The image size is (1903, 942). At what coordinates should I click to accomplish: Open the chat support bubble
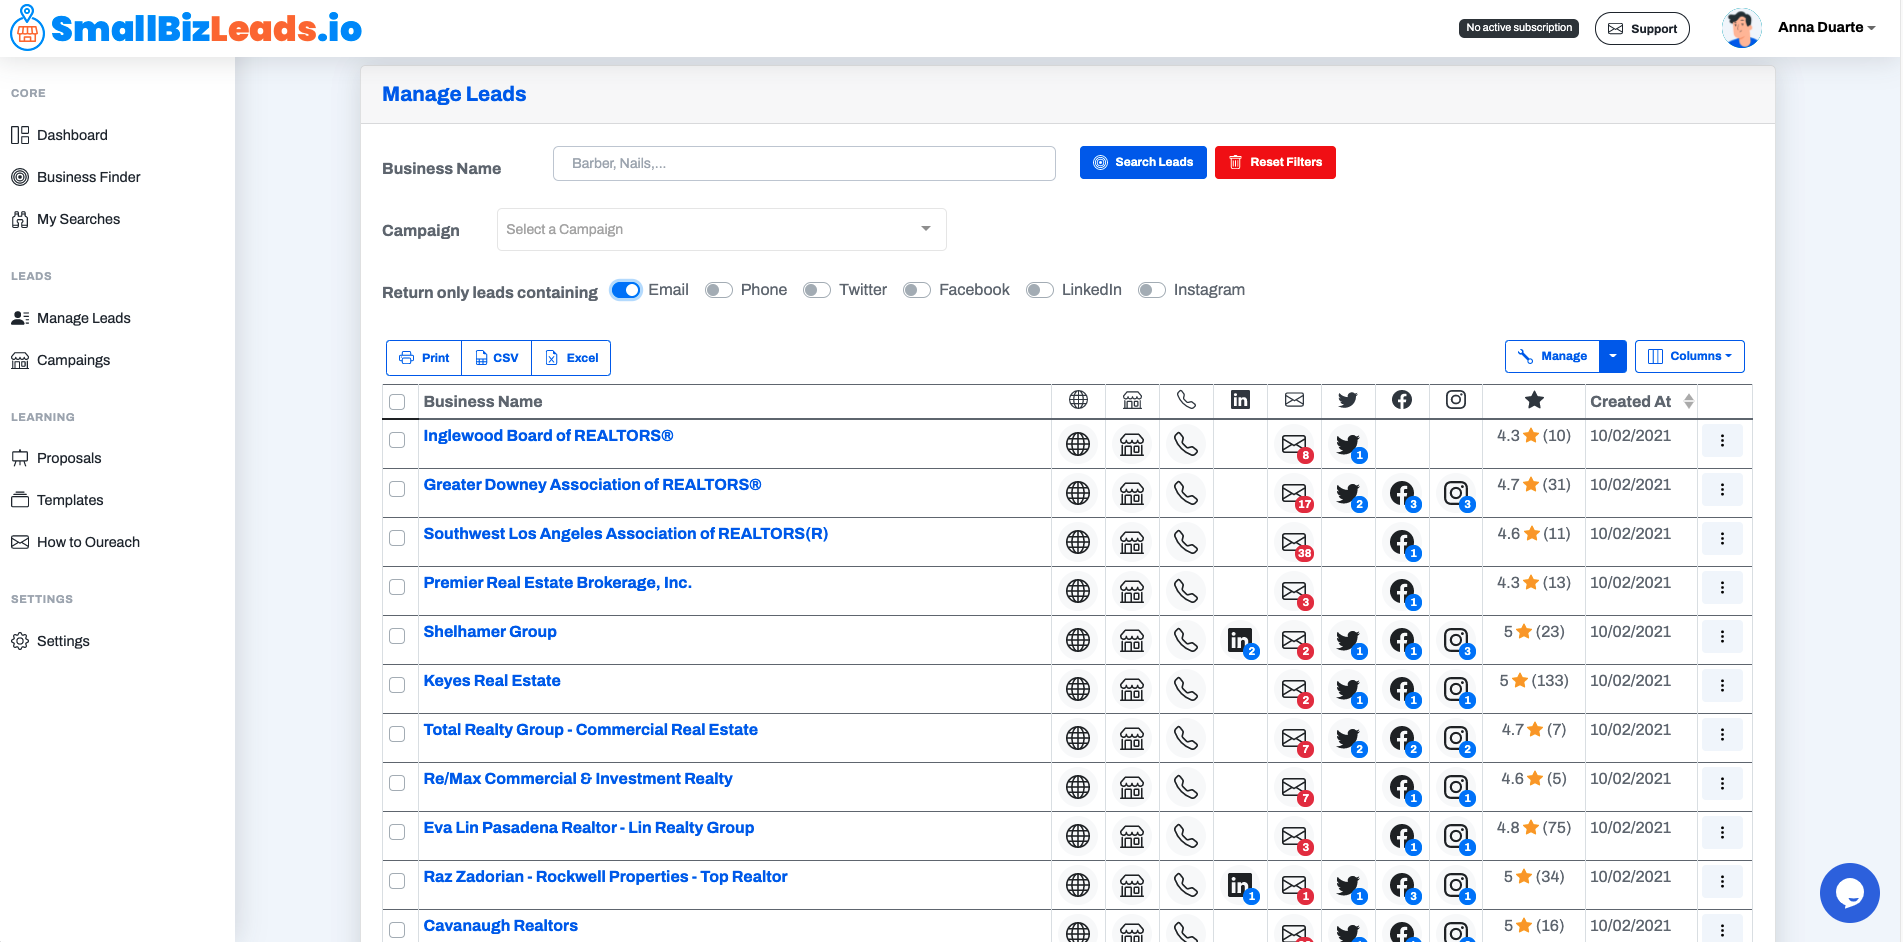pyautogui.click(x=1849, y=893)
